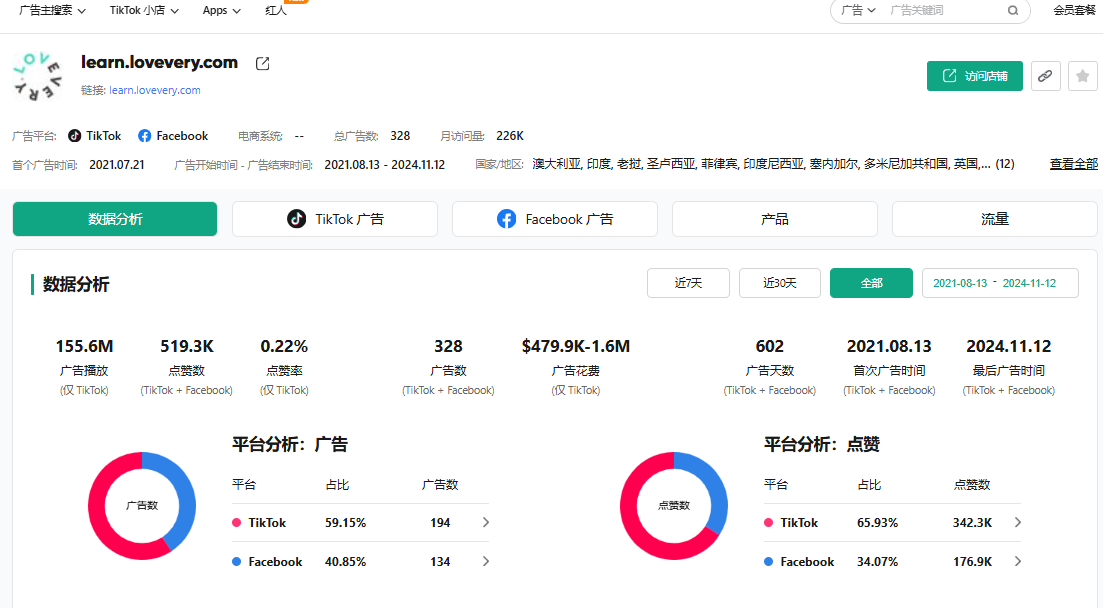
Task: Click TikTok platform icon in ad platforms
Action: [x=75, y=136]
